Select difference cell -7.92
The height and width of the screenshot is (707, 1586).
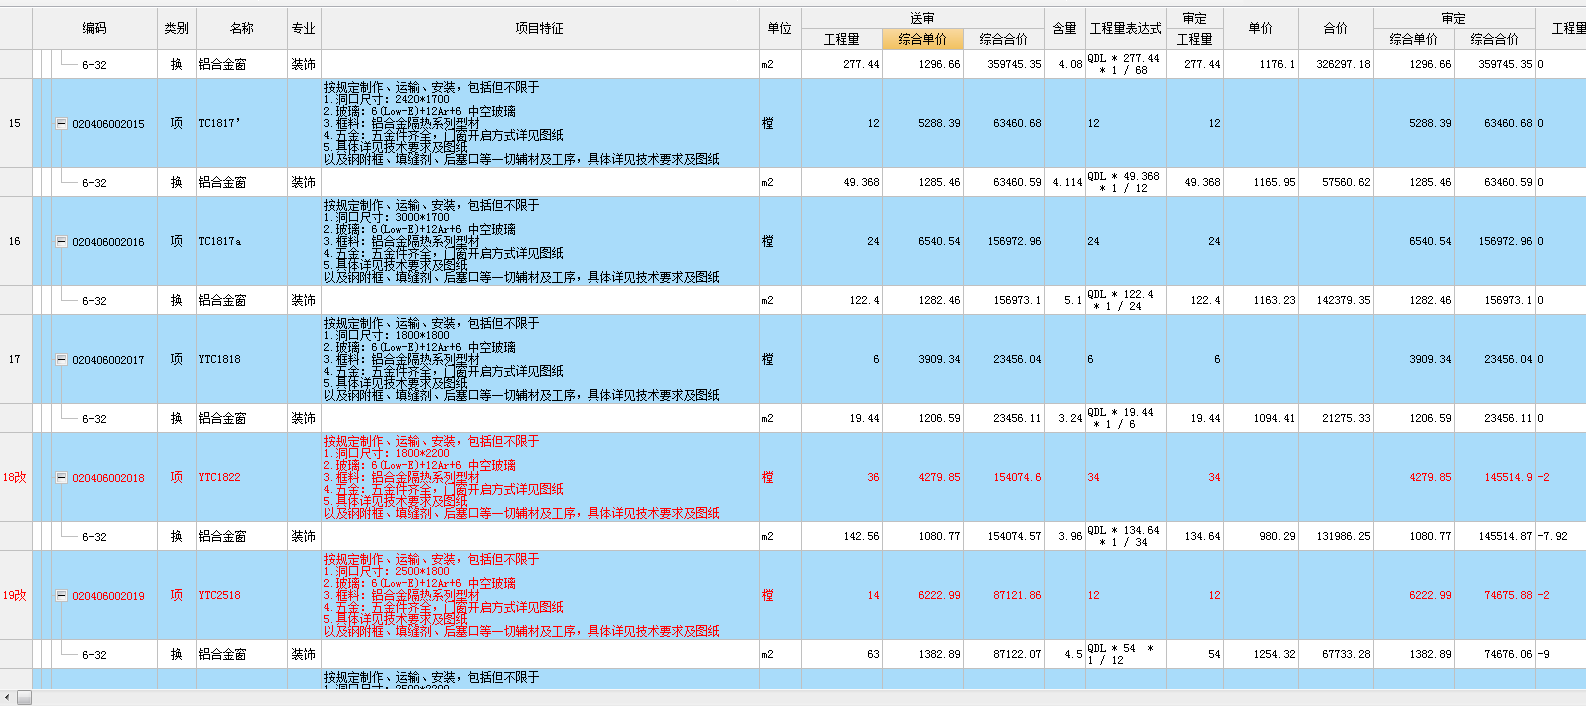click(x=1561, y=537)
